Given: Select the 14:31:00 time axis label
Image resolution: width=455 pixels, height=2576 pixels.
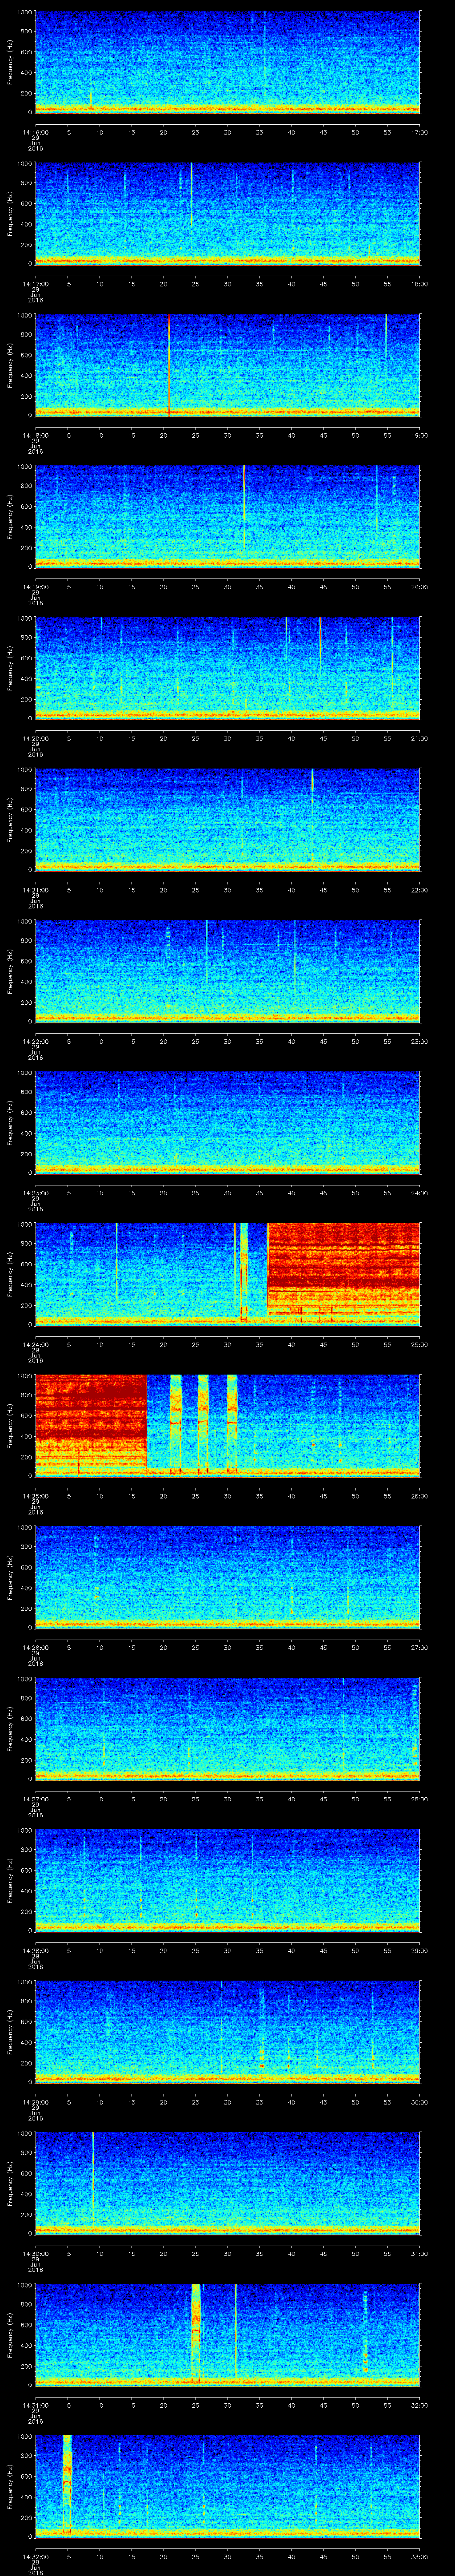Looking at the screenshot, I should 35,2405.
